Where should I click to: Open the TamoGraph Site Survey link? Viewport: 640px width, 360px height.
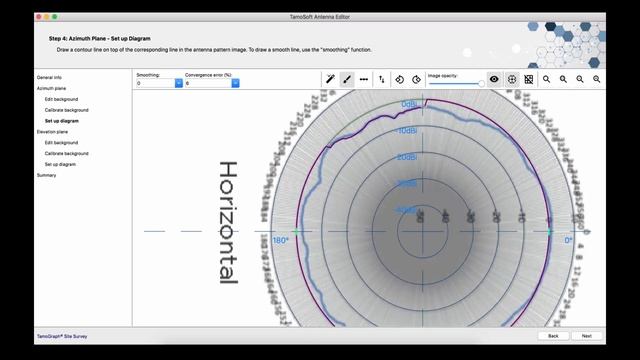point(62,336)
